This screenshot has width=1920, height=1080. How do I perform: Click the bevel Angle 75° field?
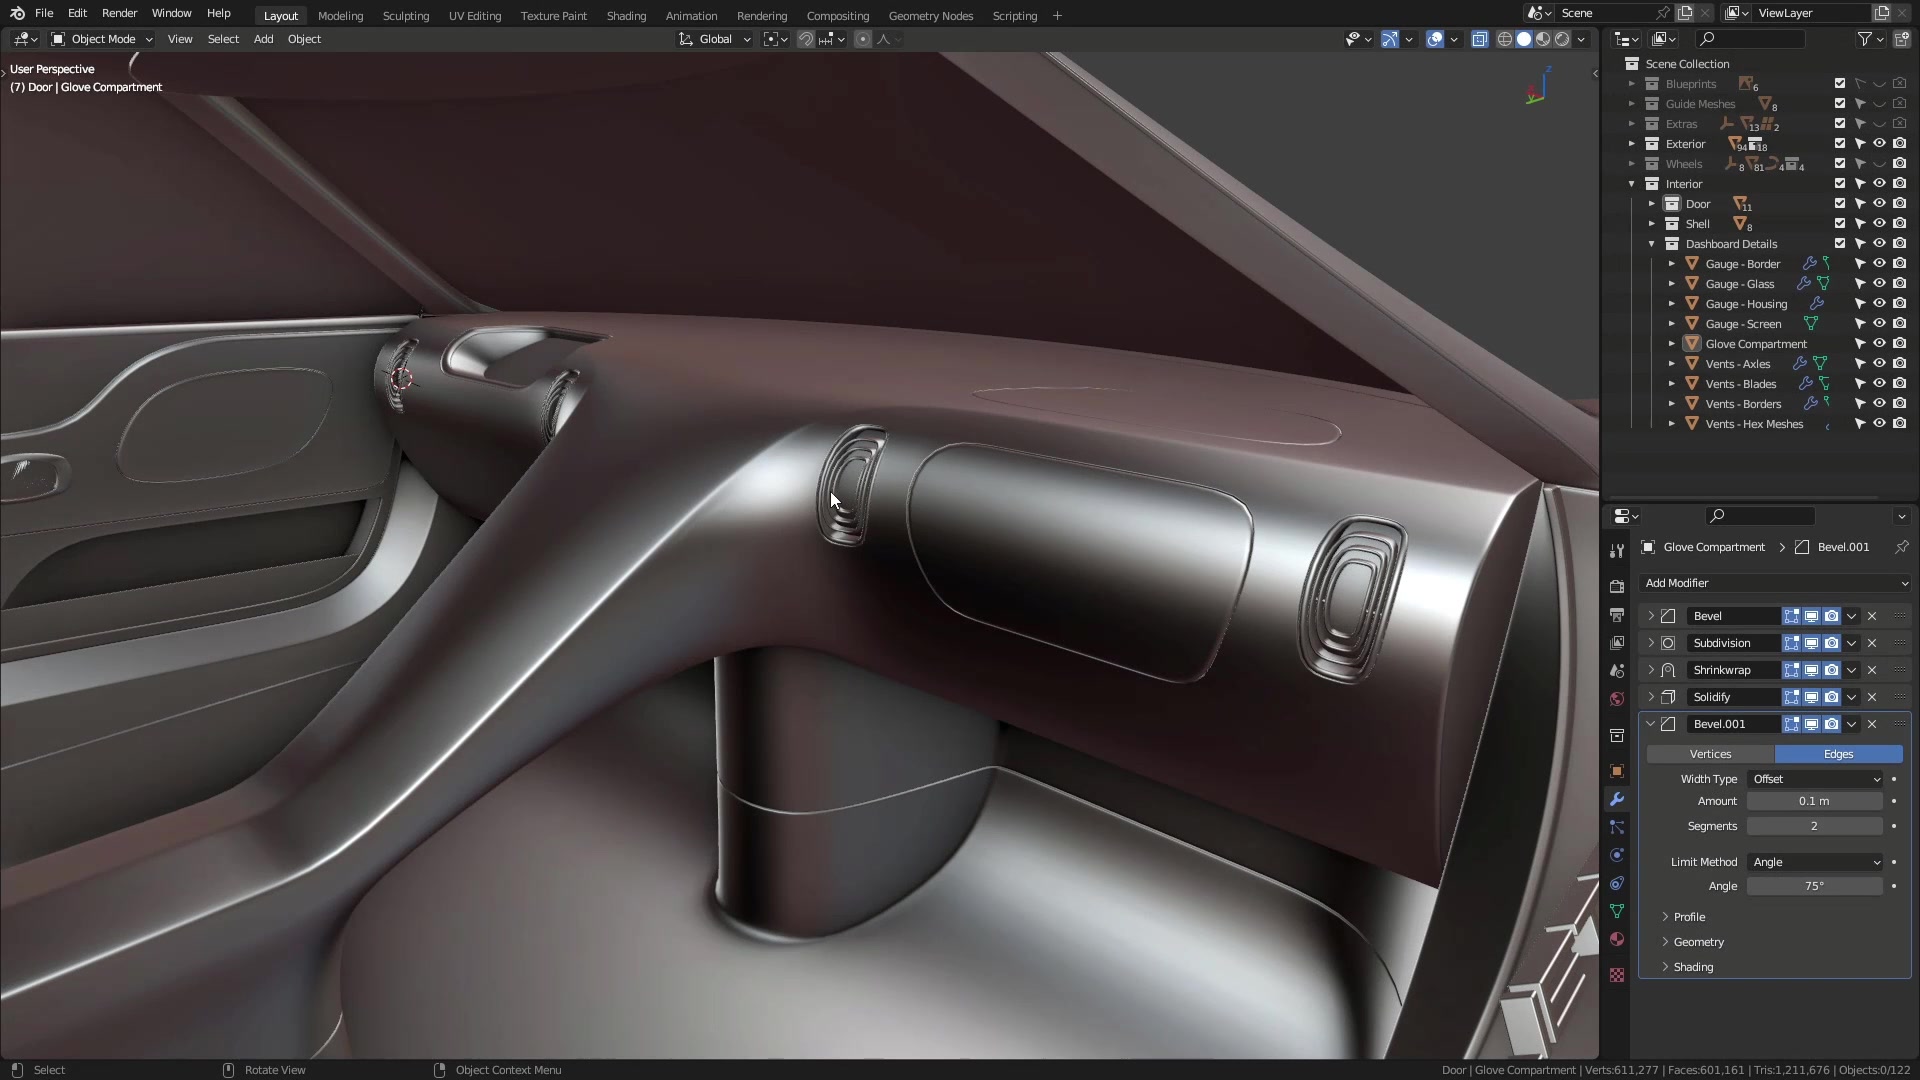click(1814, 886)
